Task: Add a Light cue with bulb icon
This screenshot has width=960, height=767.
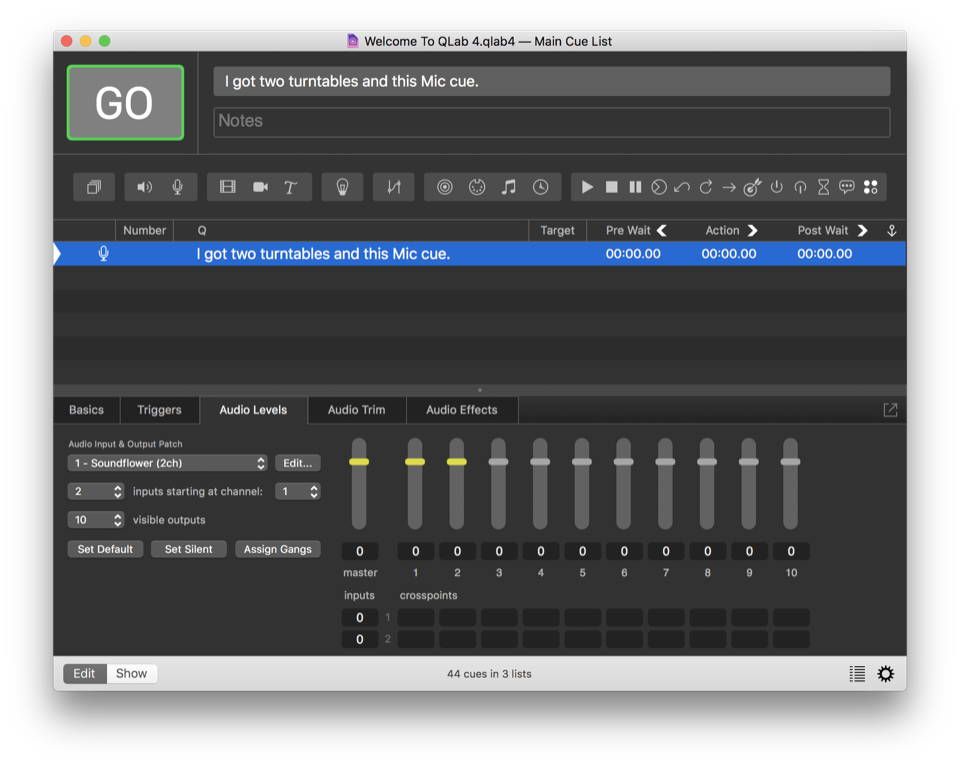Action: pyautogui.click(x=342, y=187)
